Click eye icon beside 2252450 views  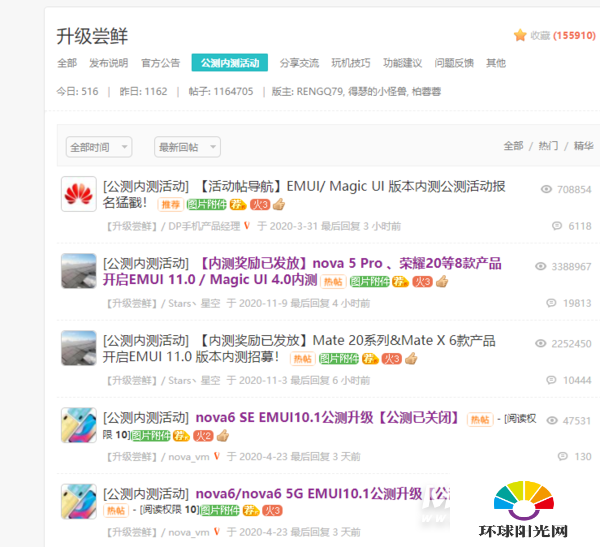(x=541, y=343)
